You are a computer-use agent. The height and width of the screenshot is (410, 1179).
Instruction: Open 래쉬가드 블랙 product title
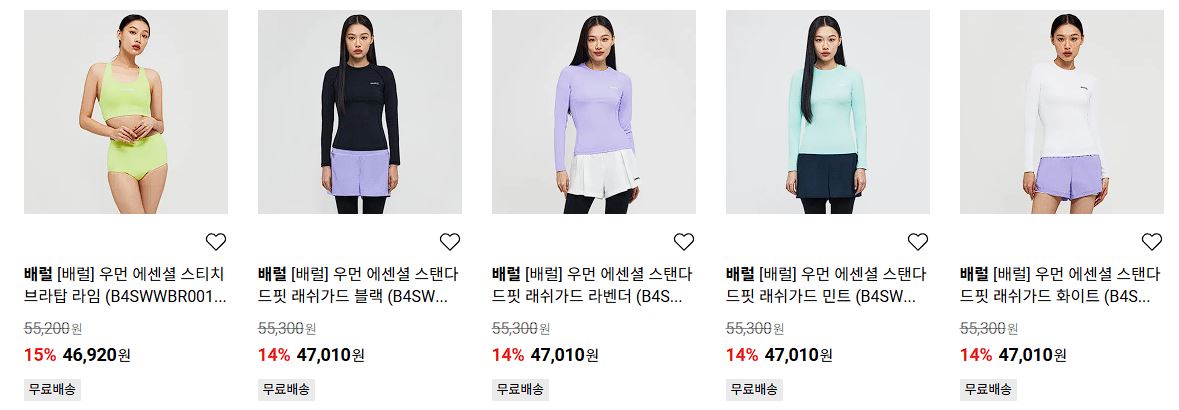tap(359, 285)
